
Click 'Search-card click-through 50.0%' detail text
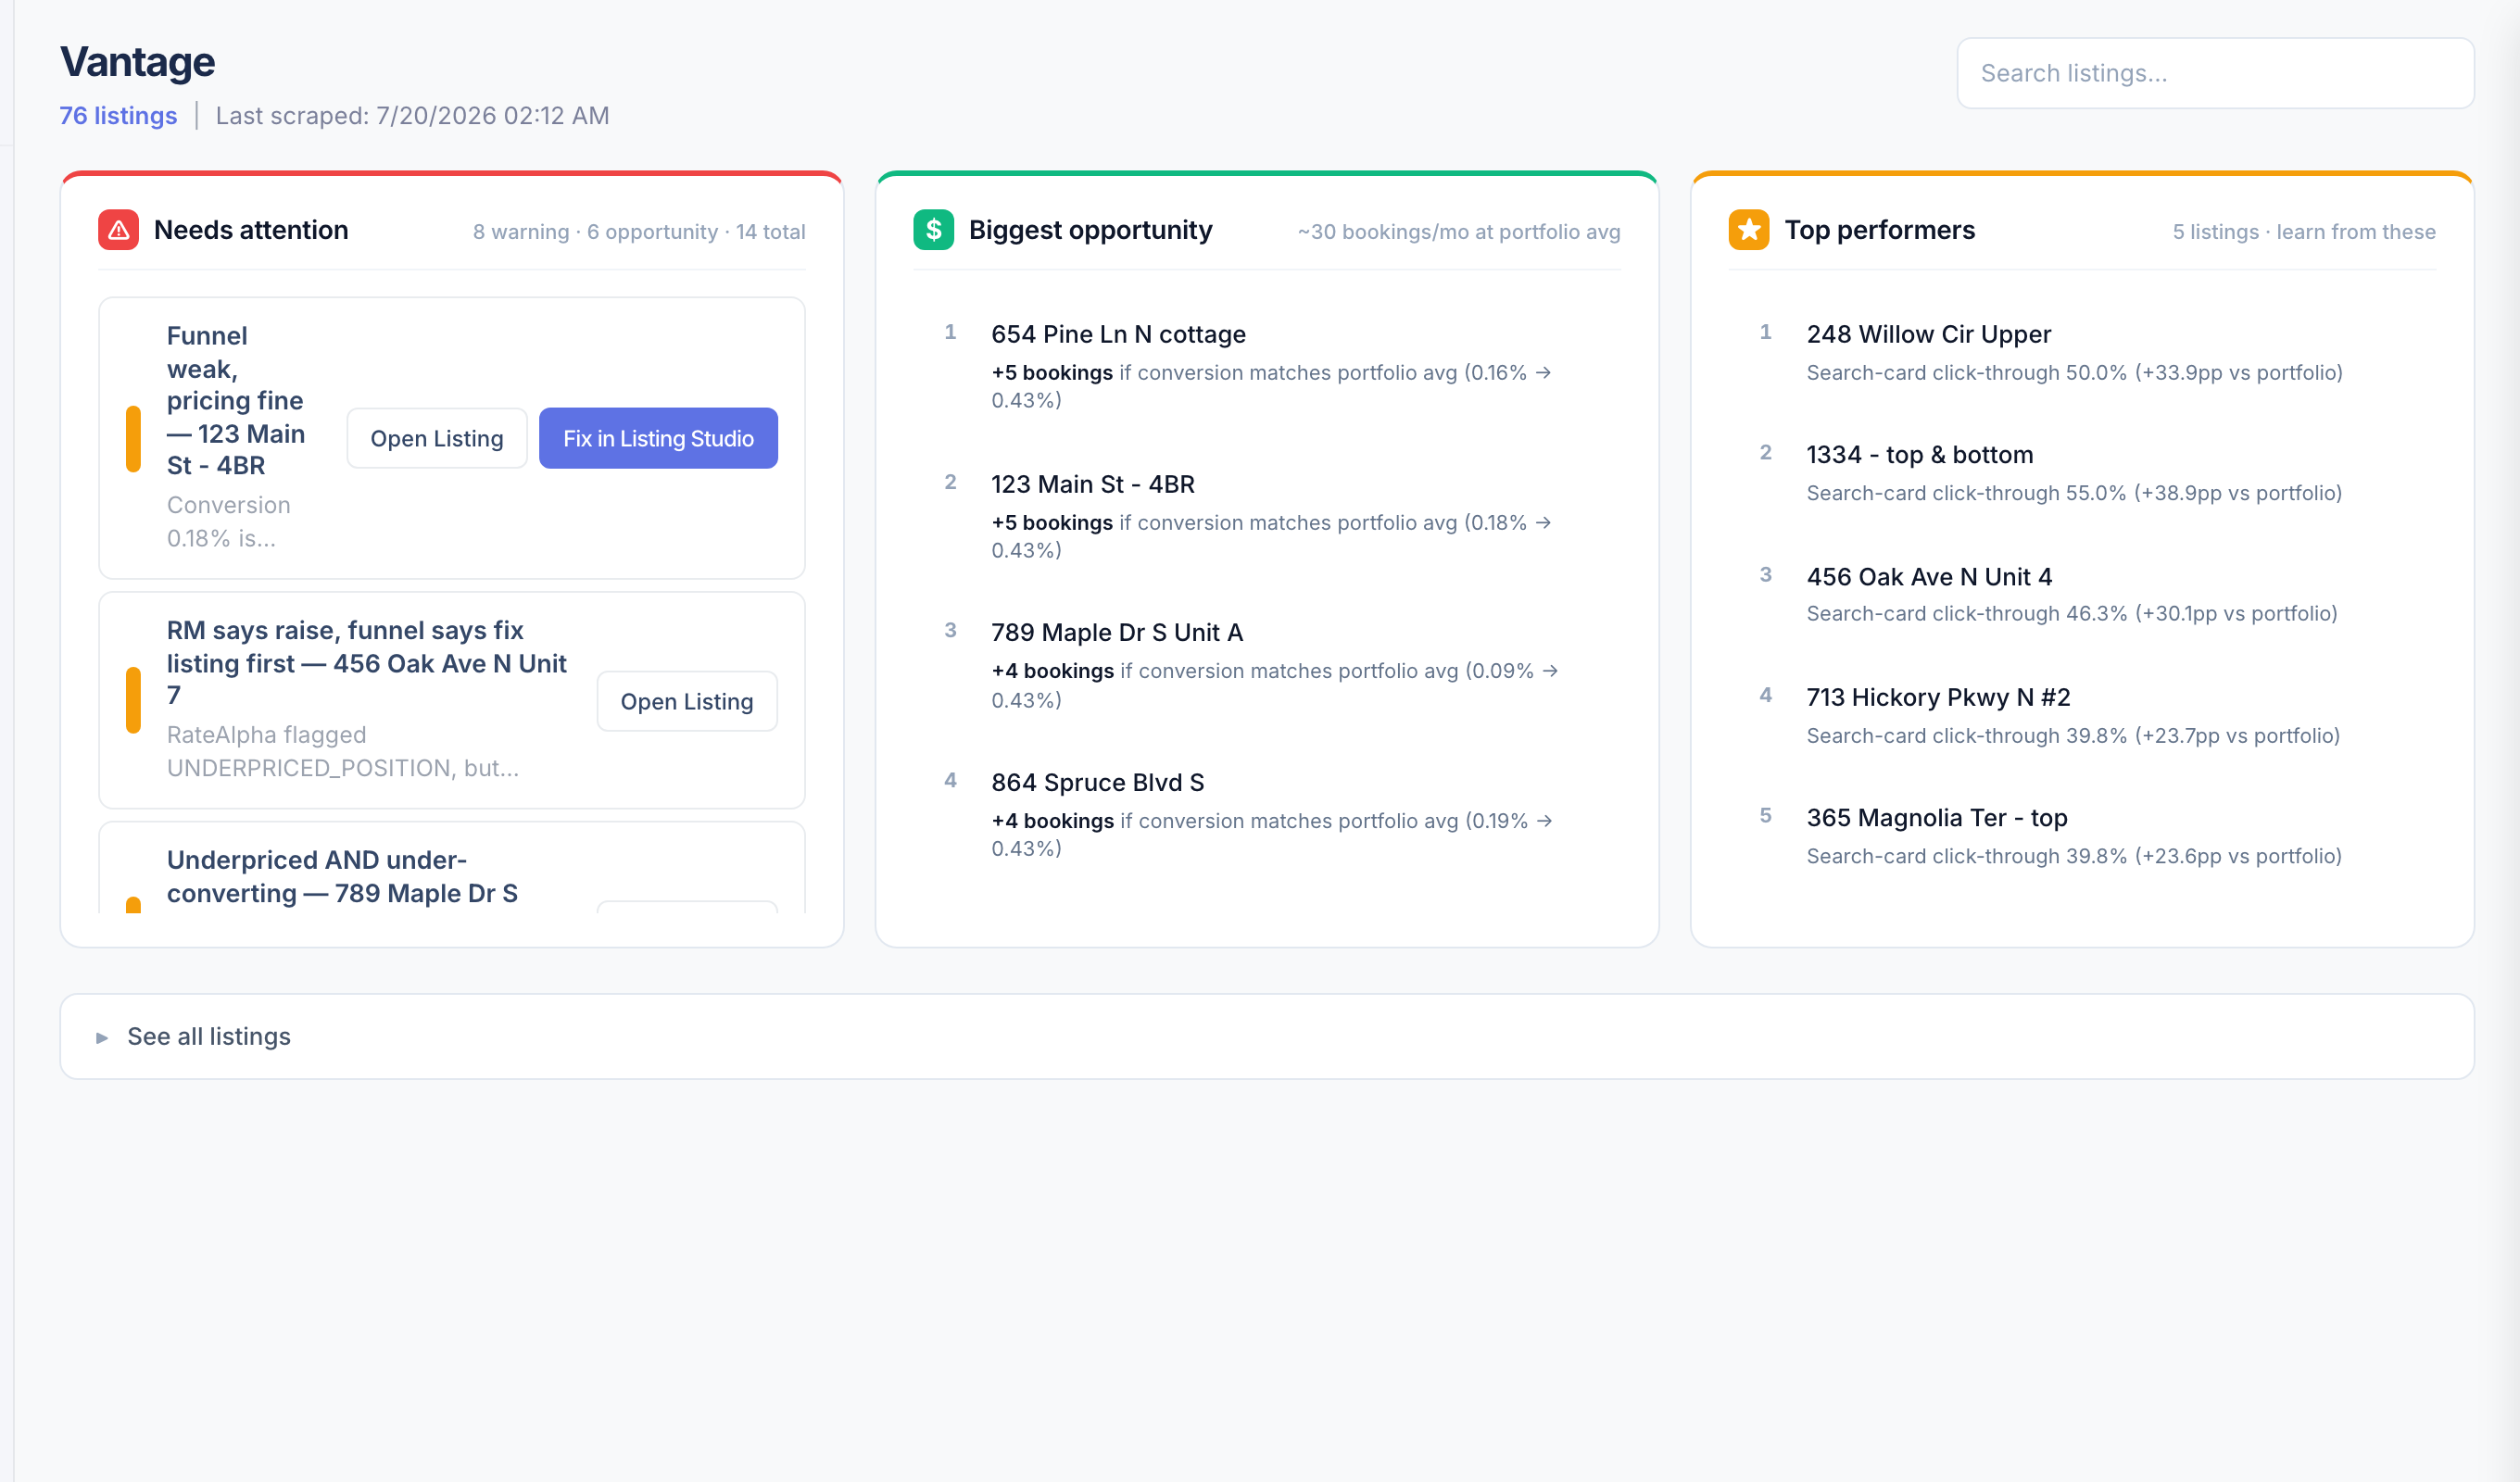tap(2074, 372)
